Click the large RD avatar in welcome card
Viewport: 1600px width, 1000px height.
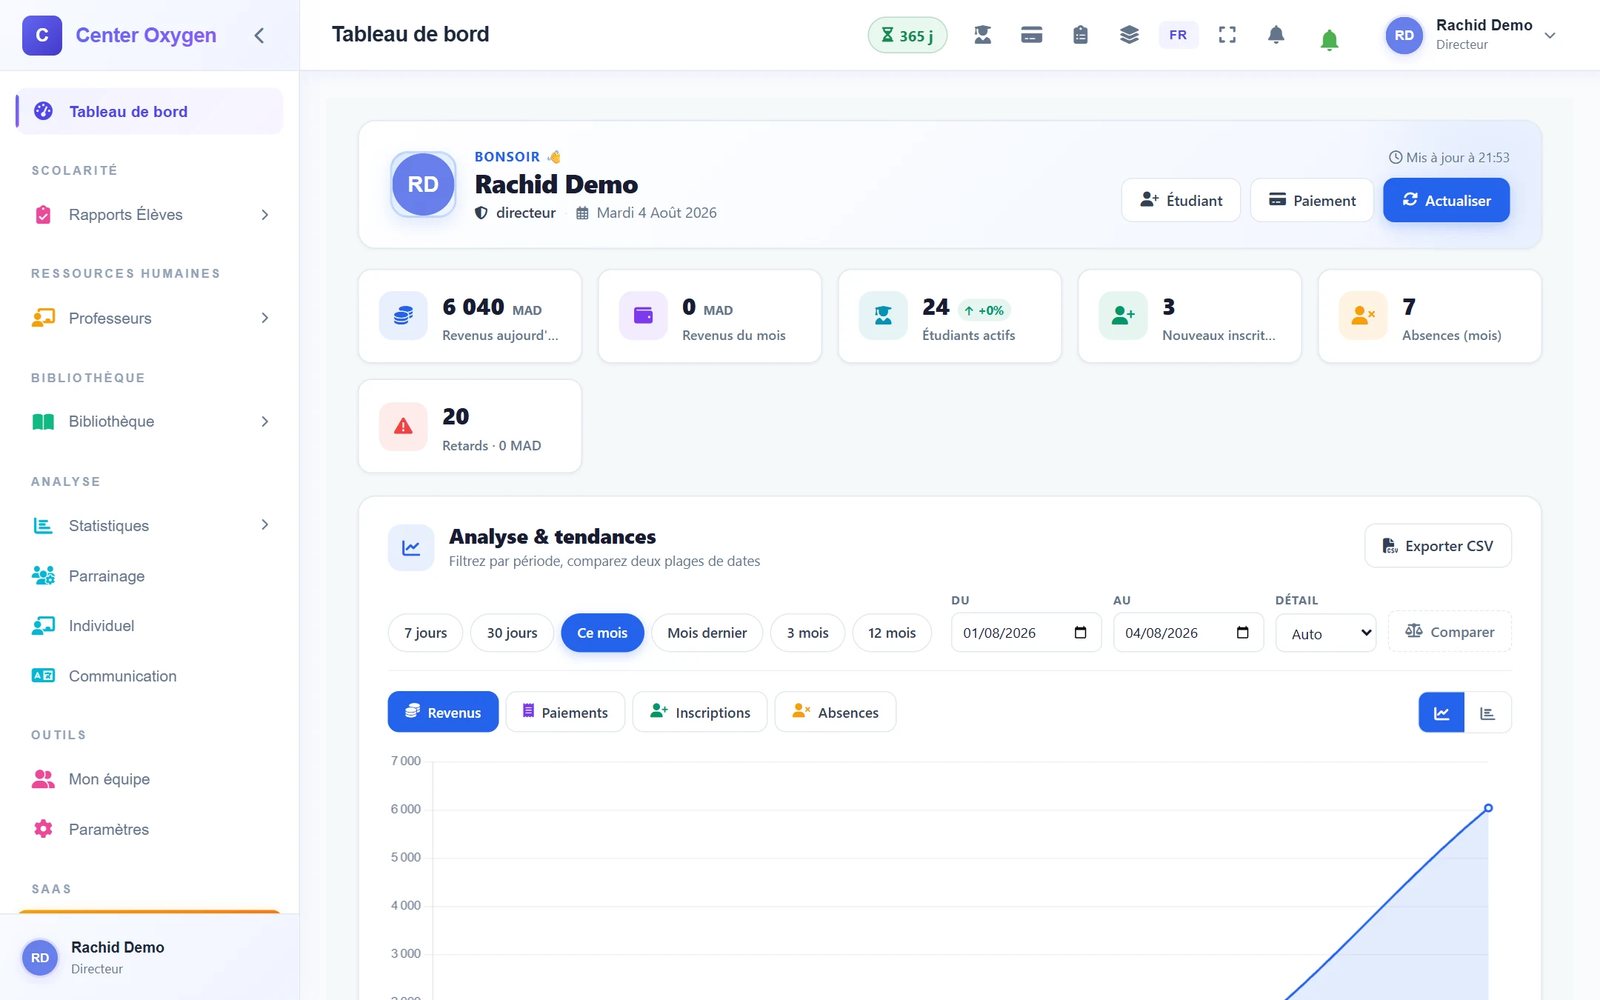(x=423, y=184)
